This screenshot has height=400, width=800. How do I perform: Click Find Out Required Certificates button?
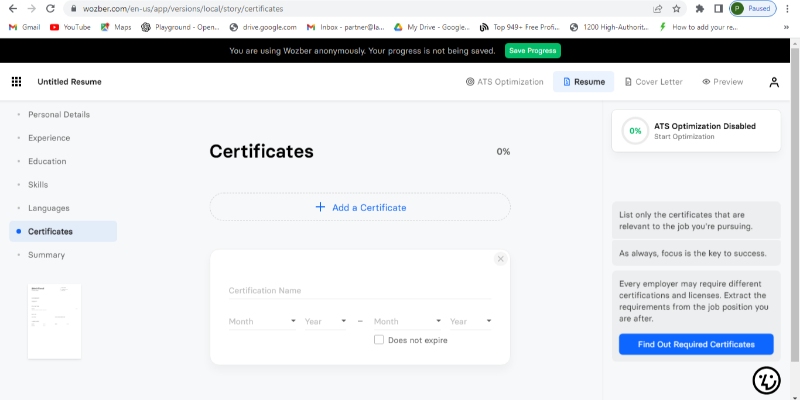[x=695, y=344]
